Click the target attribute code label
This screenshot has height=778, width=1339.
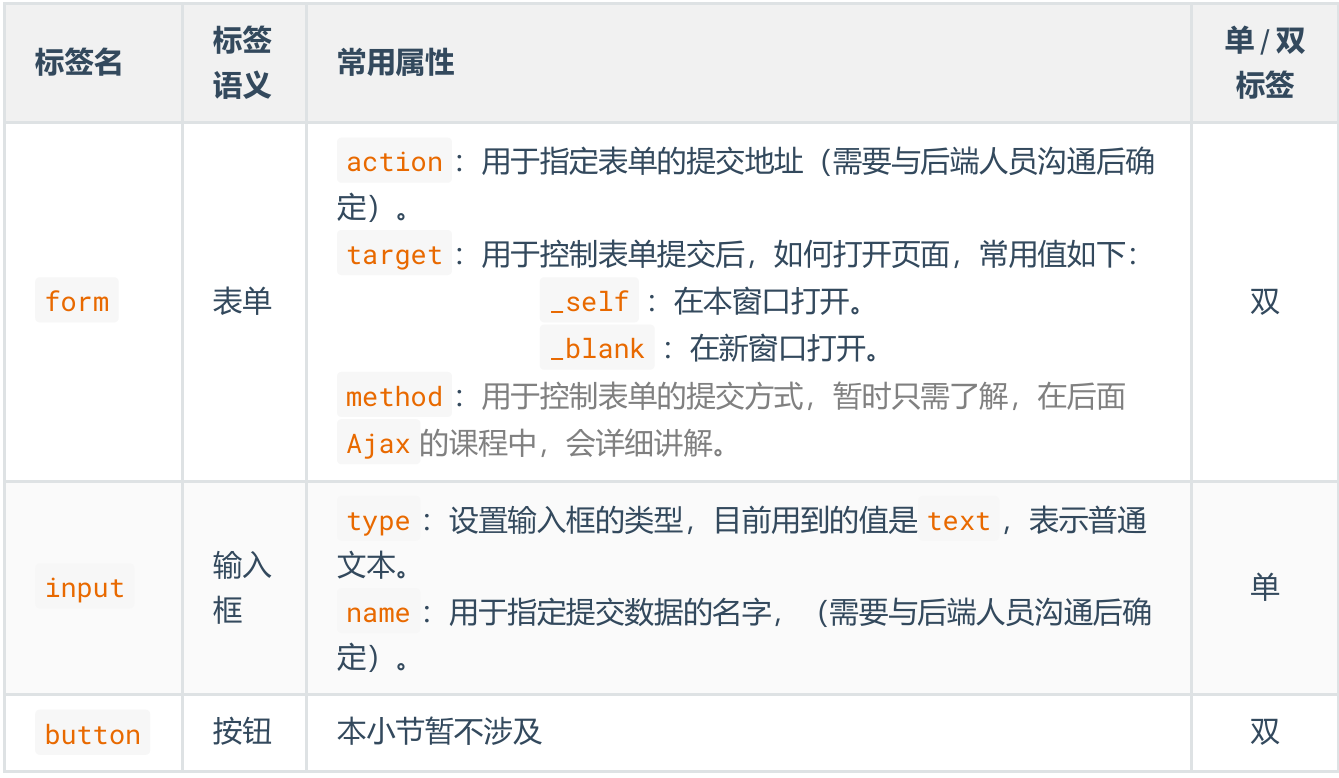394,255
